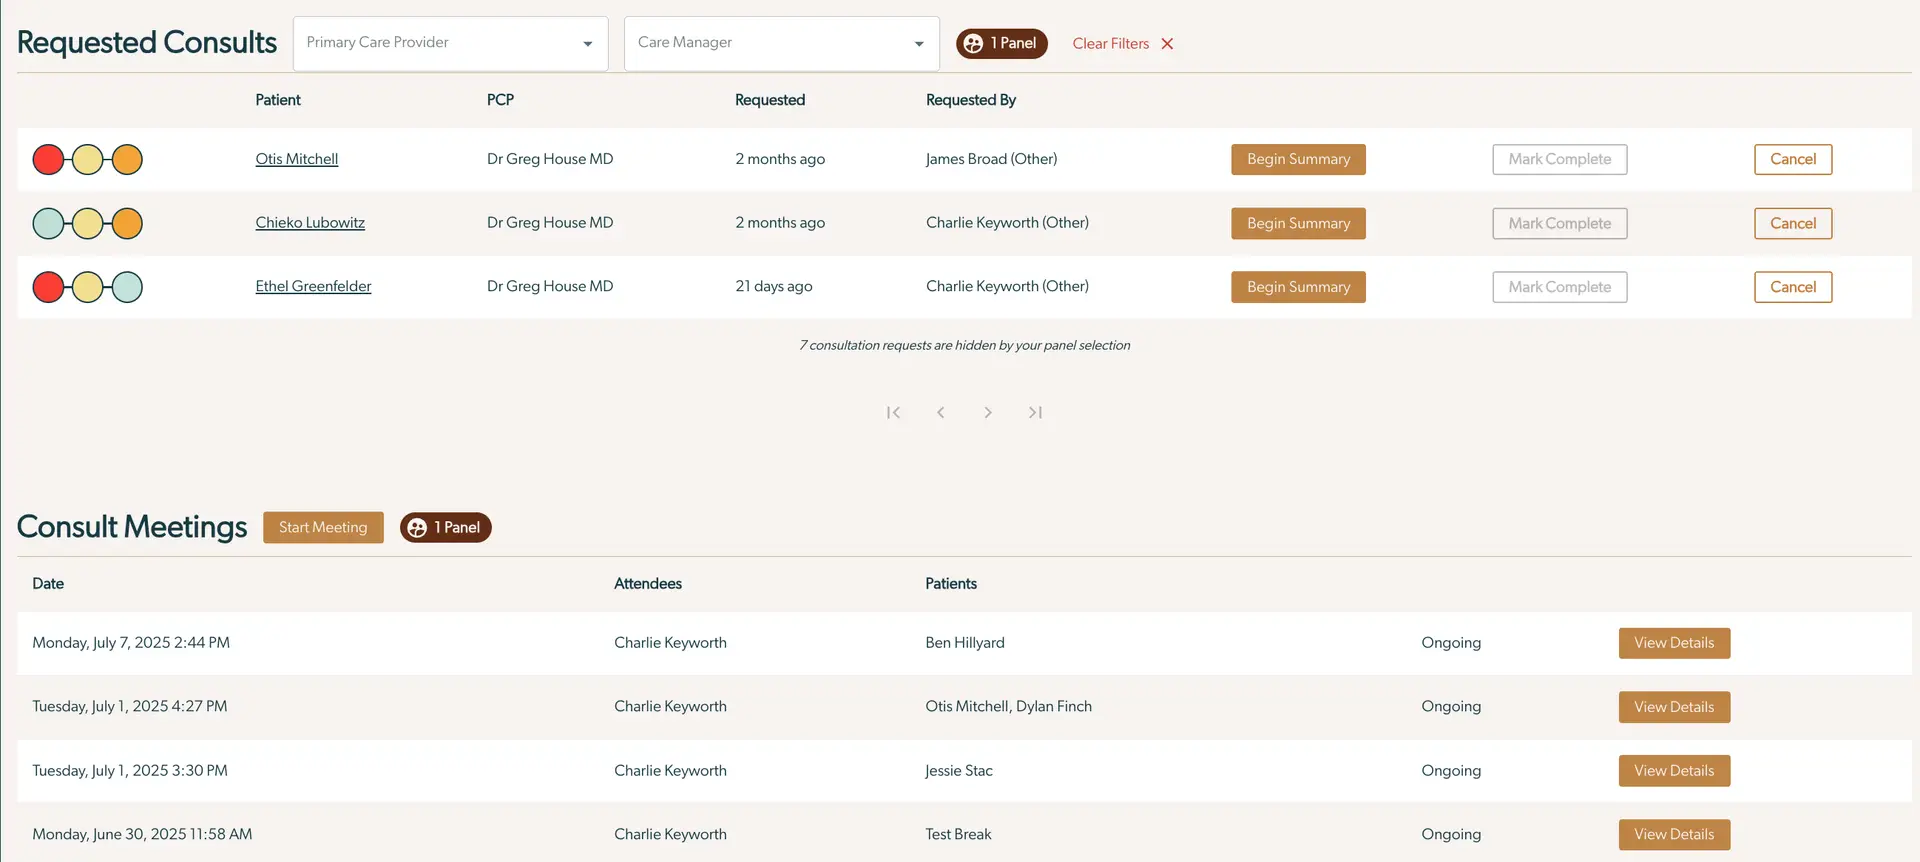Expand the Care Manager dropdown
This screenshot has width=1920, height=862.
pos(781,43)
